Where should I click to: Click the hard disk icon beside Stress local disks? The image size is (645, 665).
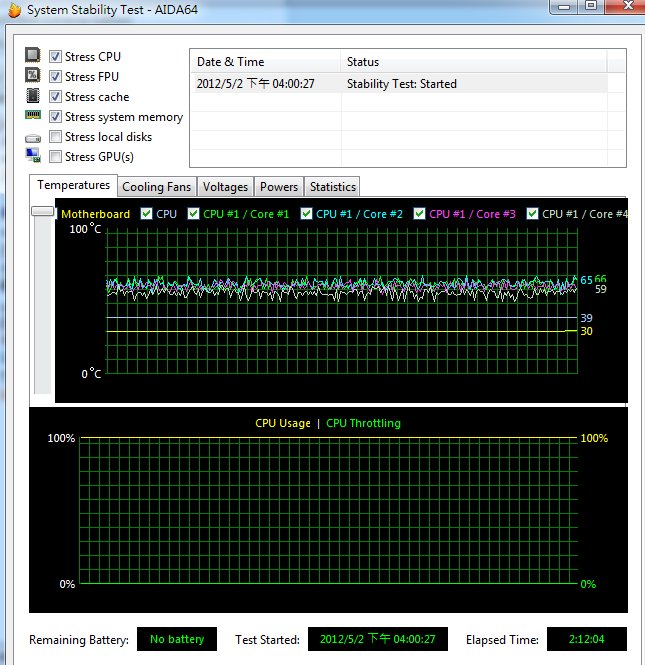[33, 138]
